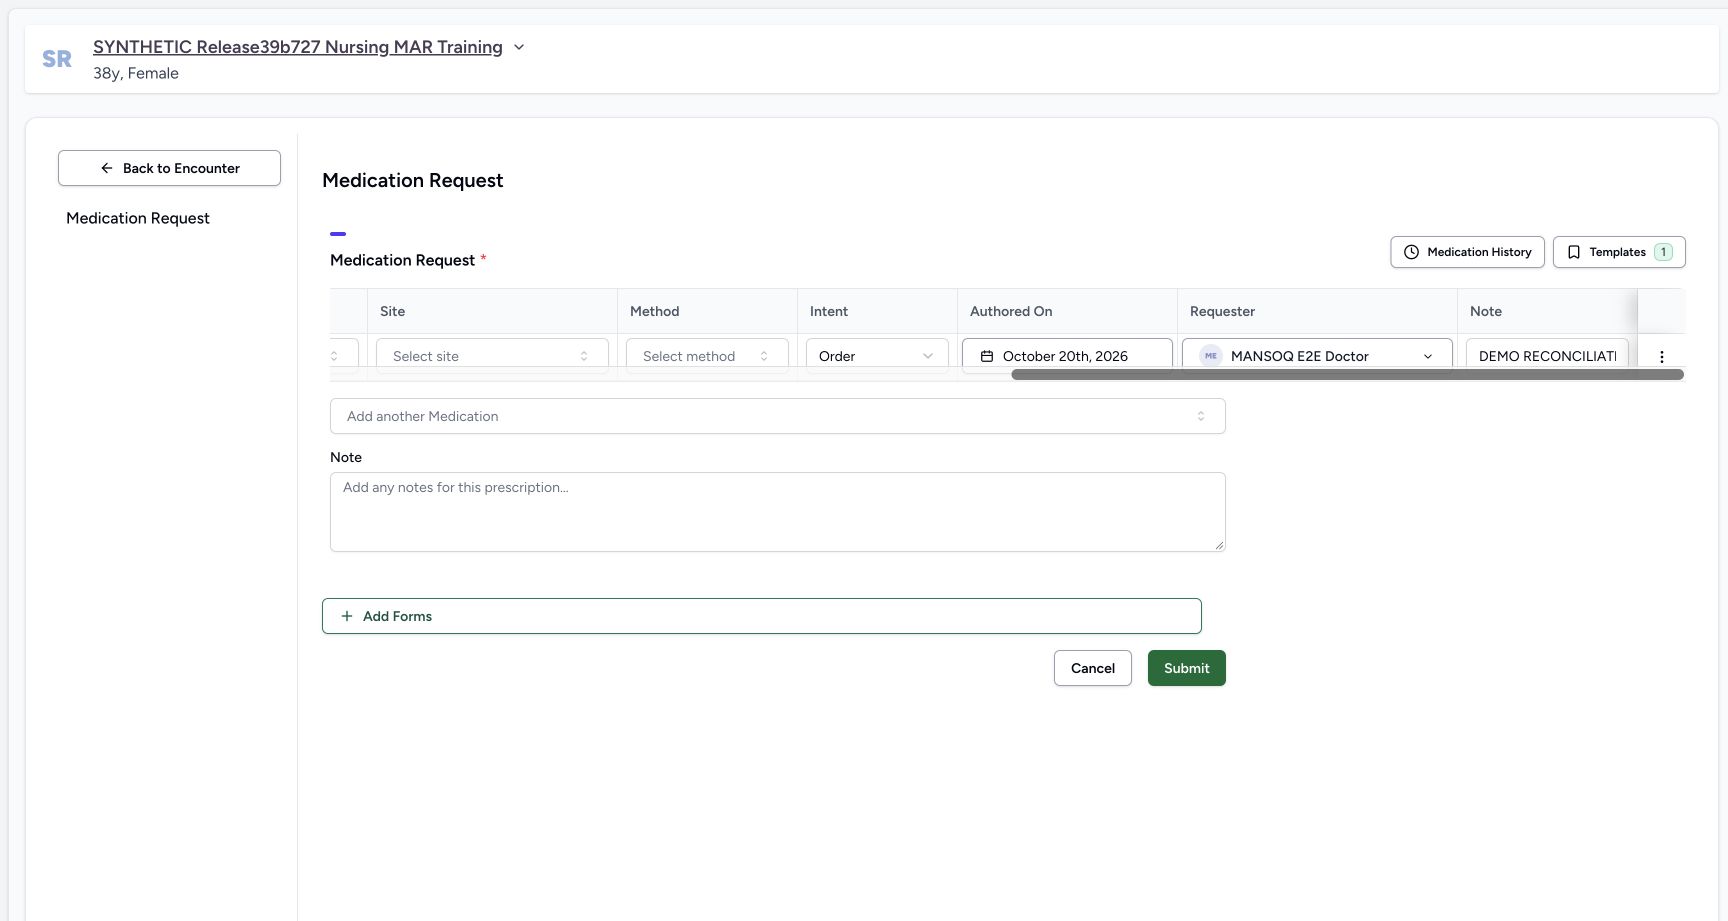
Task: Click the ME requester avatar badge
Action: point(1211,356)
